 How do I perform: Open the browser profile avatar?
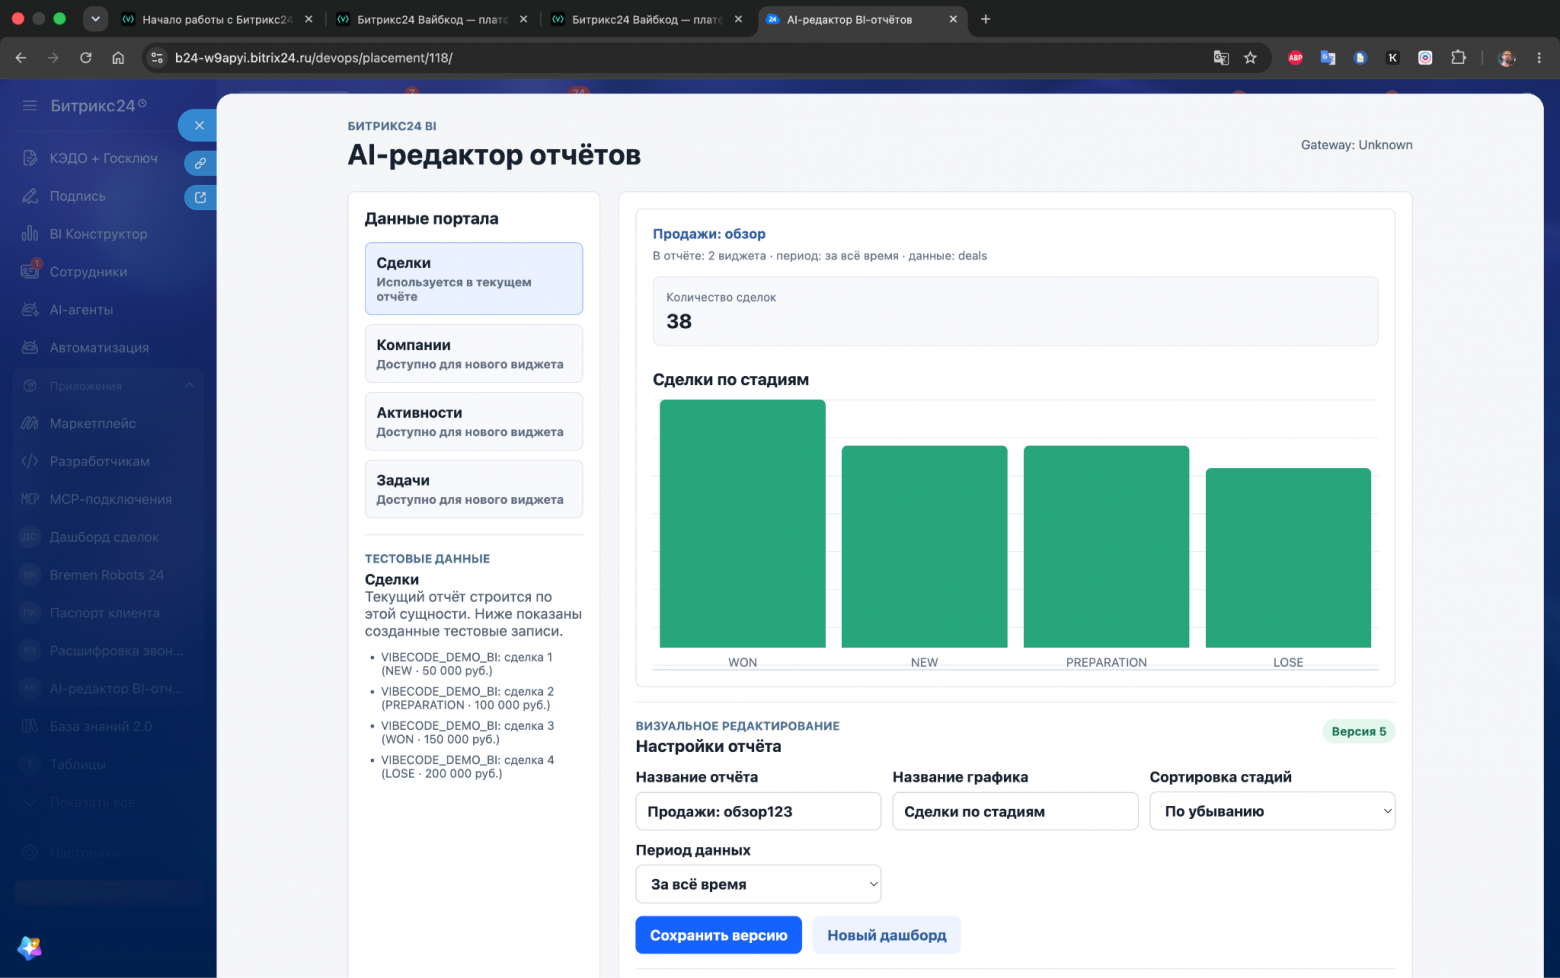tap(1507, 58)
